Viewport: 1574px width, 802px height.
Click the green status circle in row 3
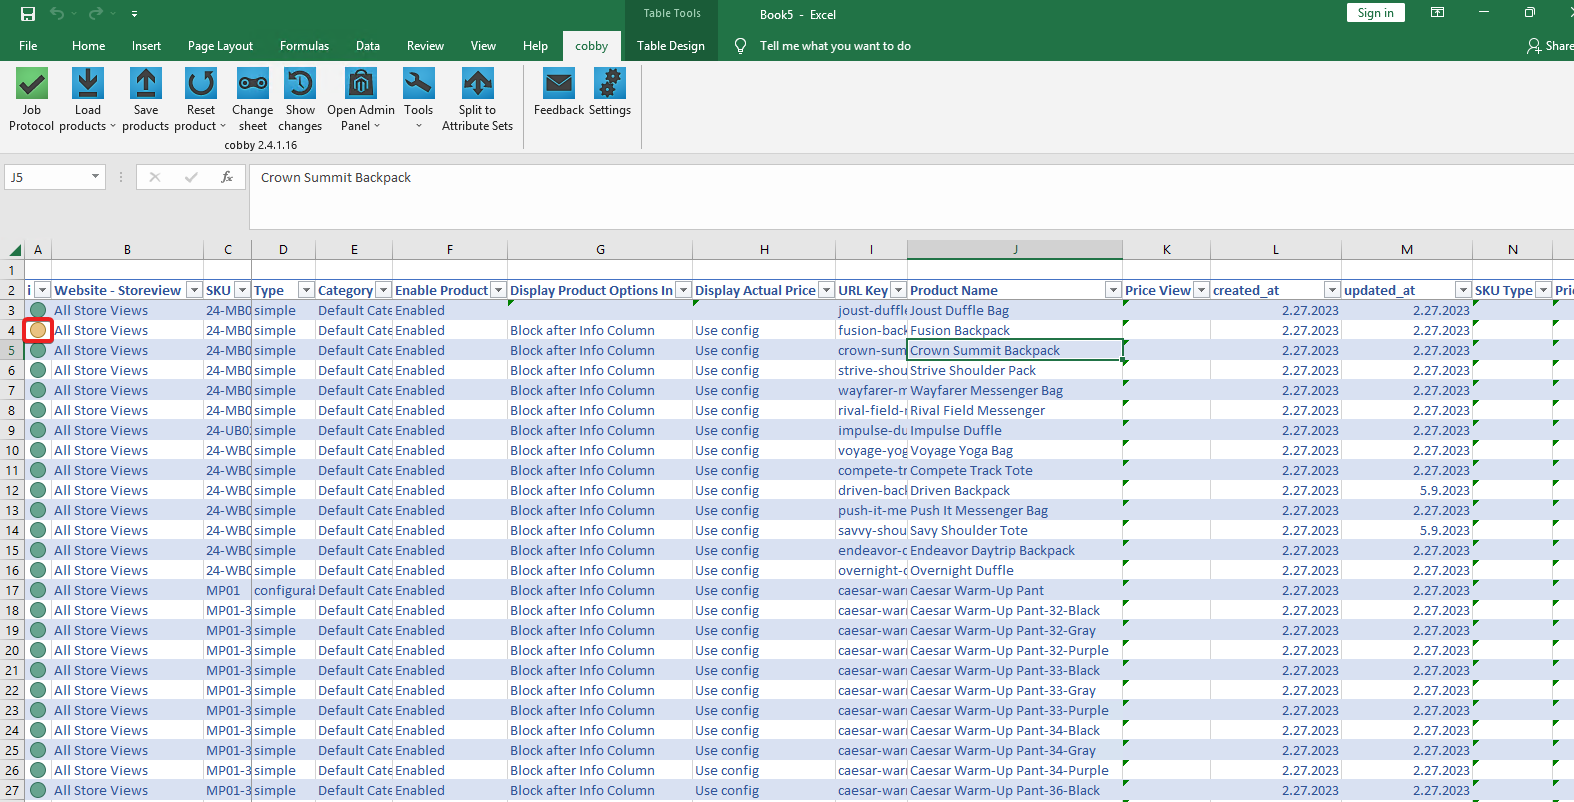pyautogui.click(x=38, y=310)
